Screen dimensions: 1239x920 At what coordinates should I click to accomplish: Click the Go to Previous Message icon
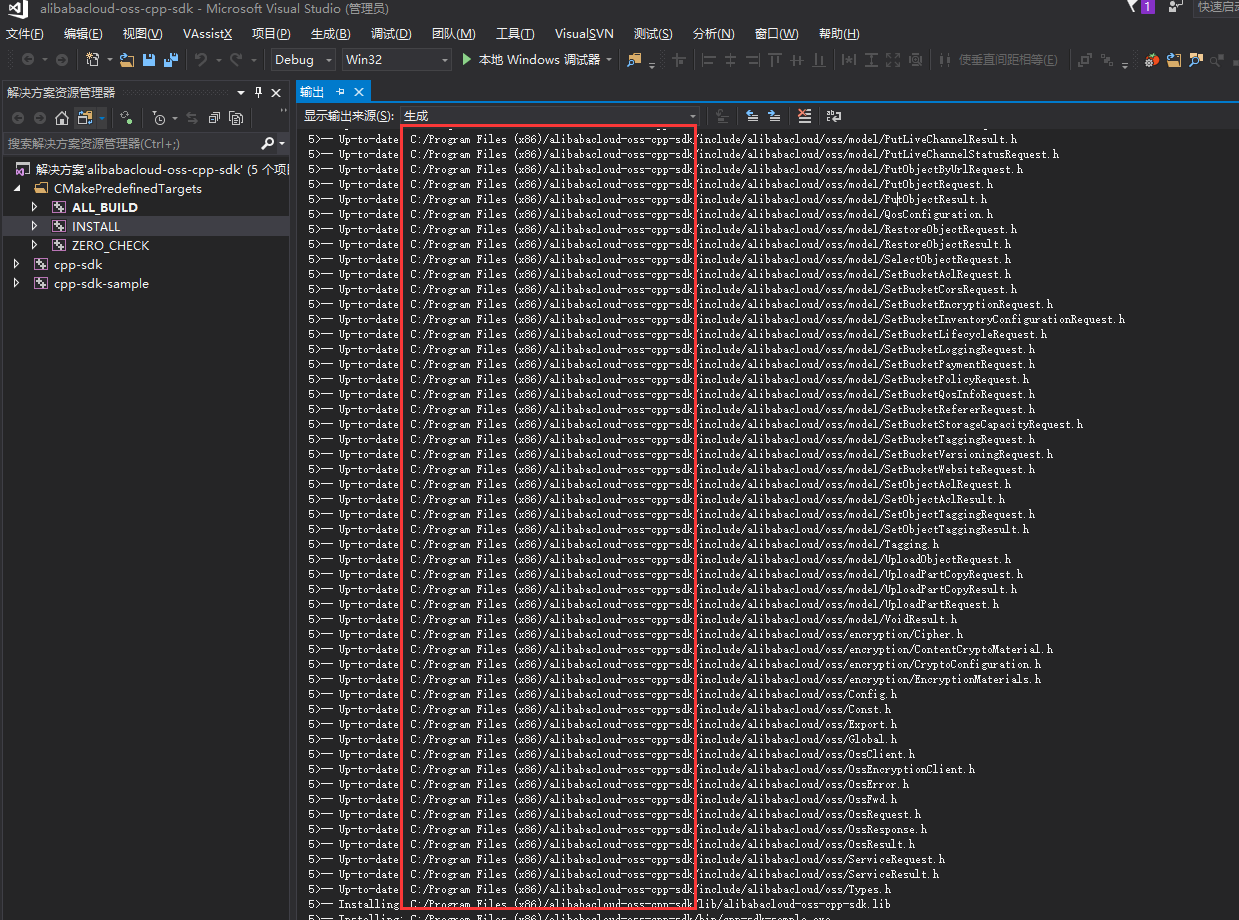tap(752, 116)
